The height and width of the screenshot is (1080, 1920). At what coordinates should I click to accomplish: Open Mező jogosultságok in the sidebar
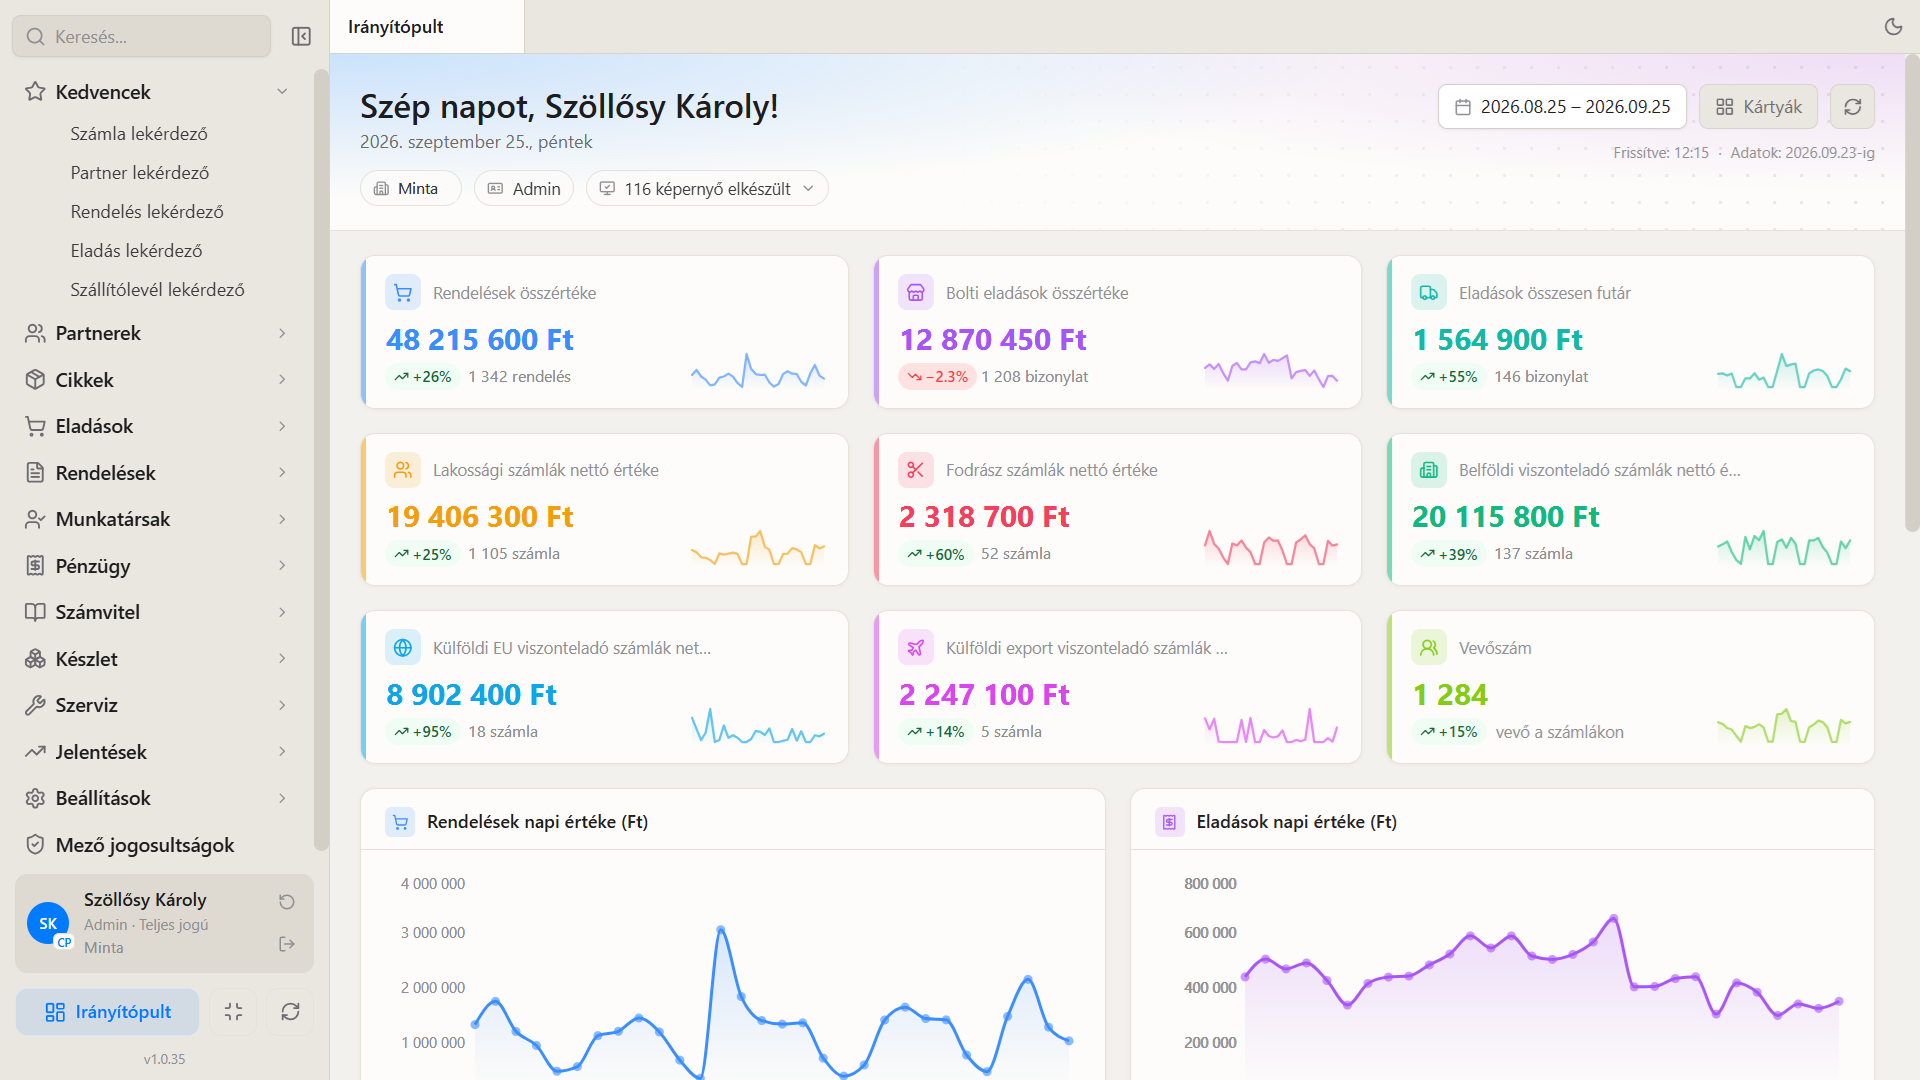point(157,845)
